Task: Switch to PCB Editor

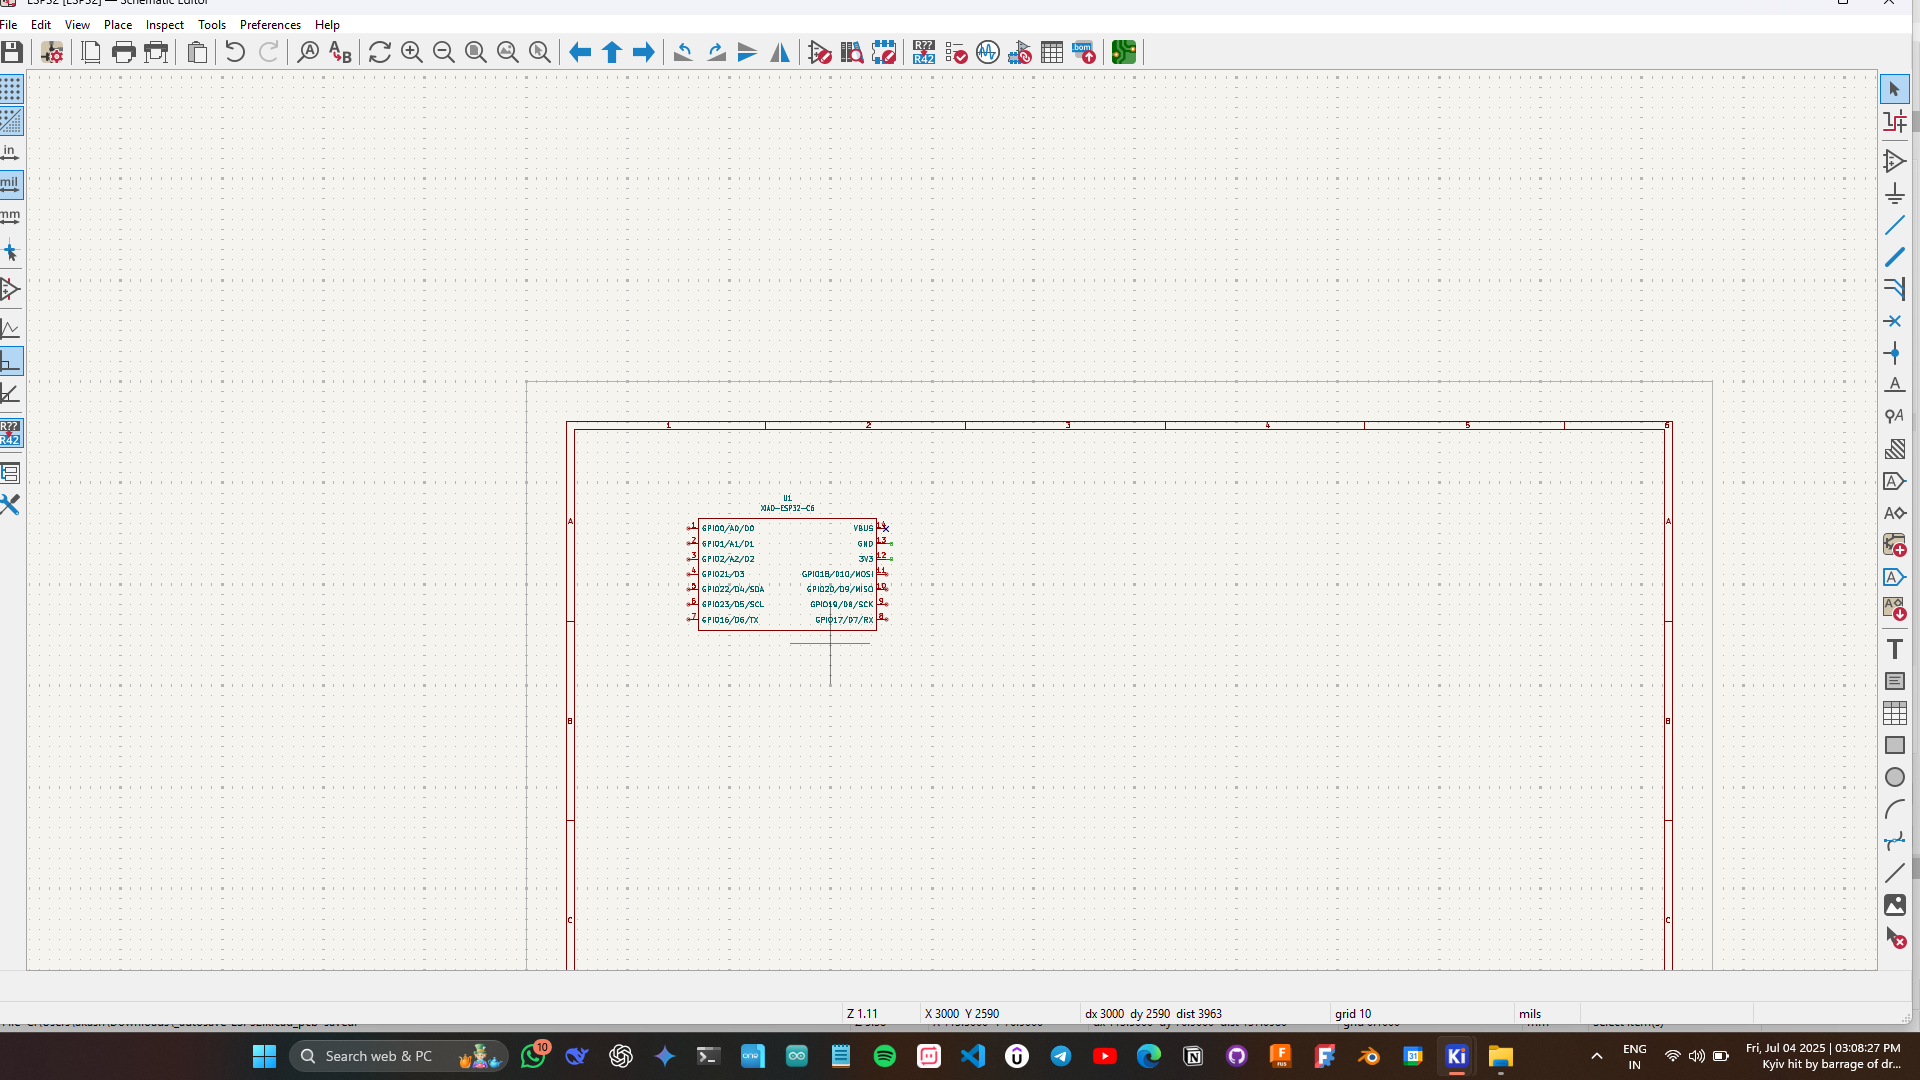Action: coord(1124,52)
